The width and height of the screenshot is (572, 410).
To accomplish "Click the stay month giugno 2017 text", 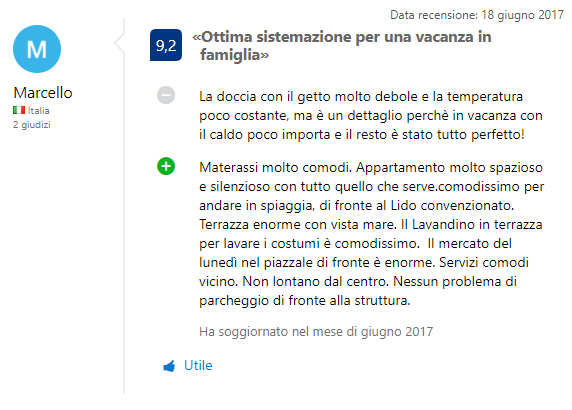I will [397, 332].
